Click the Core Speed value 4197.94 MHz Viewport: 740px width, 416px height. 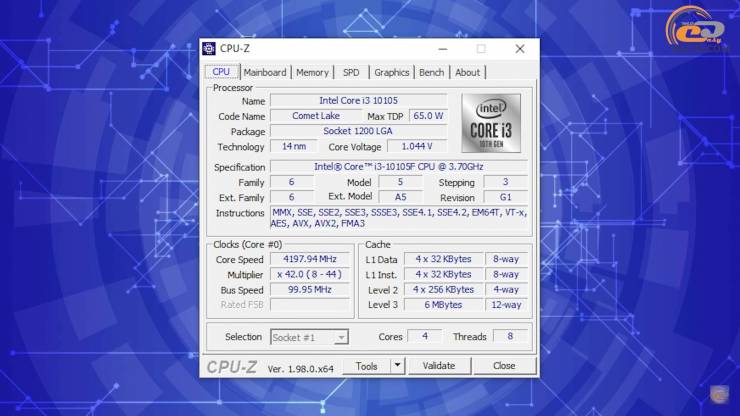pyautogui.click(x=310, y=259)
